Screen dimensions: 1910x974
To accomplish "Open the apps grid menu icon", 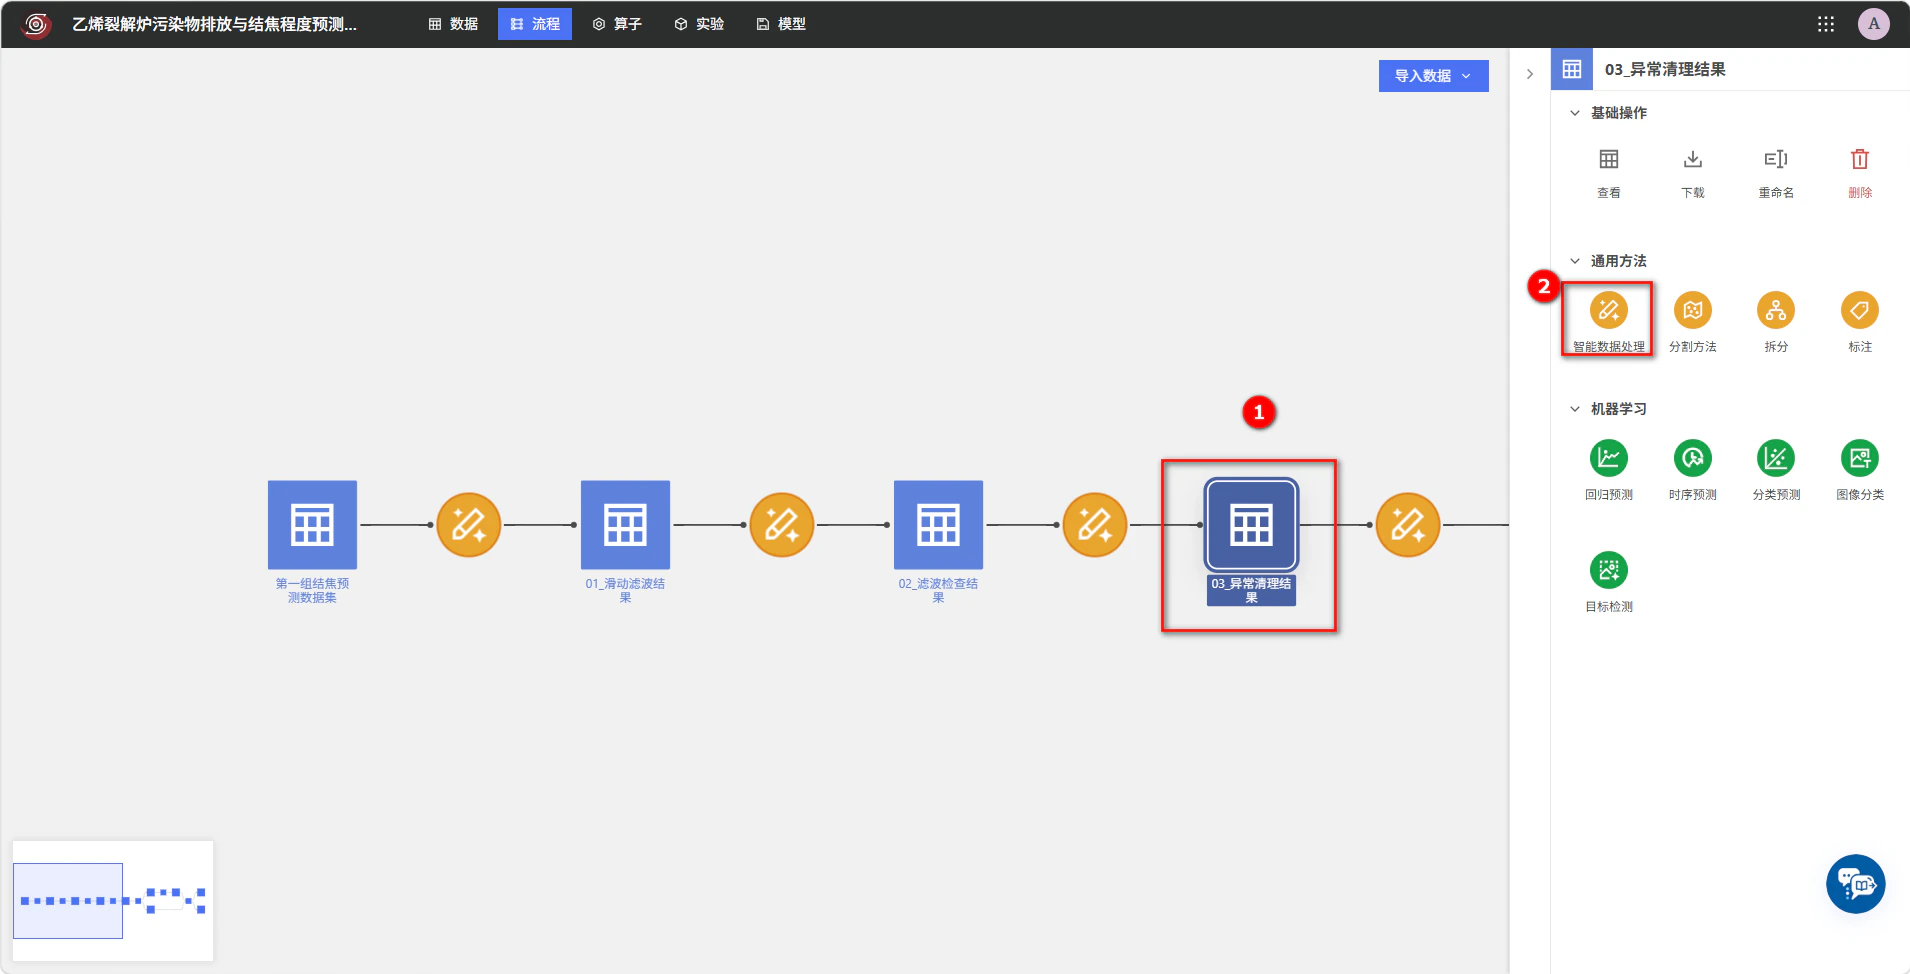I will point(1825,24).
